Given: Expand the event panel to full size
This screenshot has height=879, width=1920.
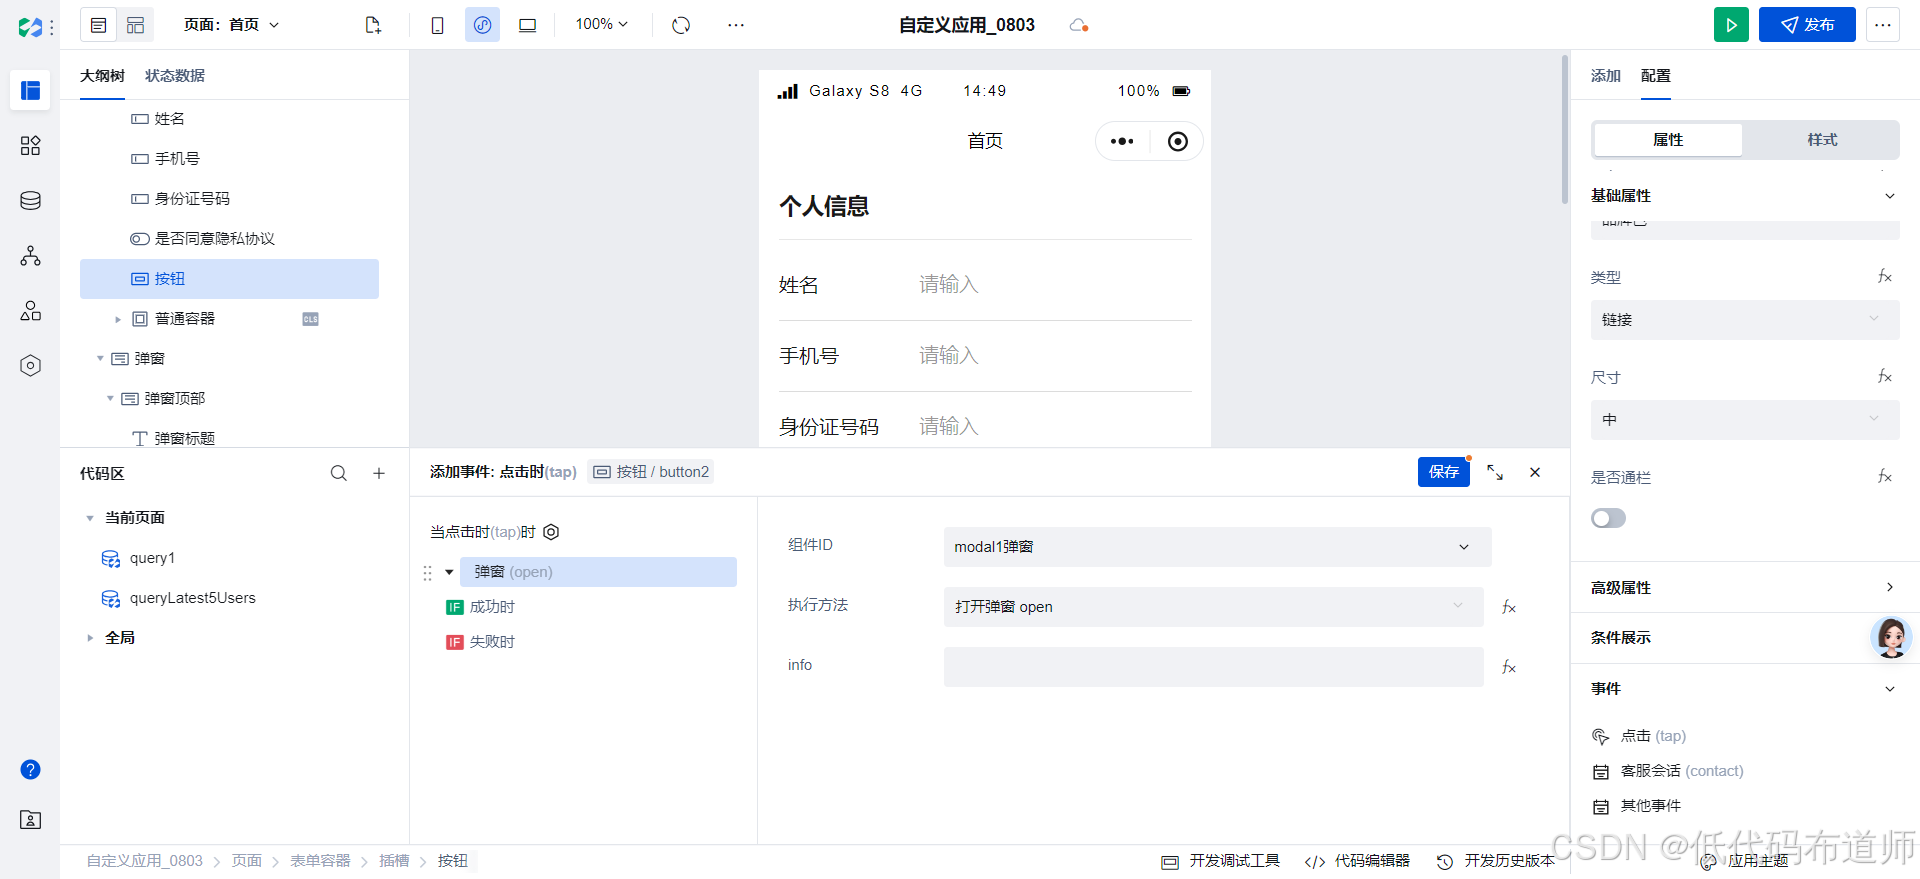Looking at the screenshot, I should (x=1495, y=472).
